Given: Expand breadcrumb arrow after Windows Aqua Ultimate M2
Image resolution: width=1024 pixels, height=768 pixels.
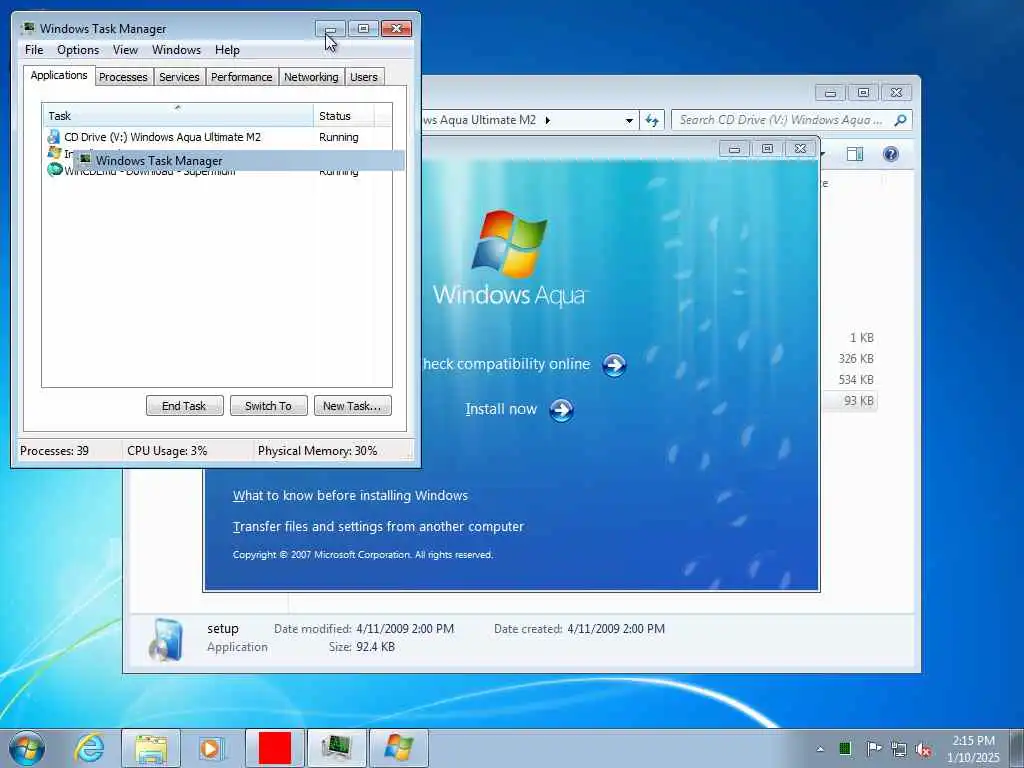Looking at the screenshot, I should coord(547,120).
